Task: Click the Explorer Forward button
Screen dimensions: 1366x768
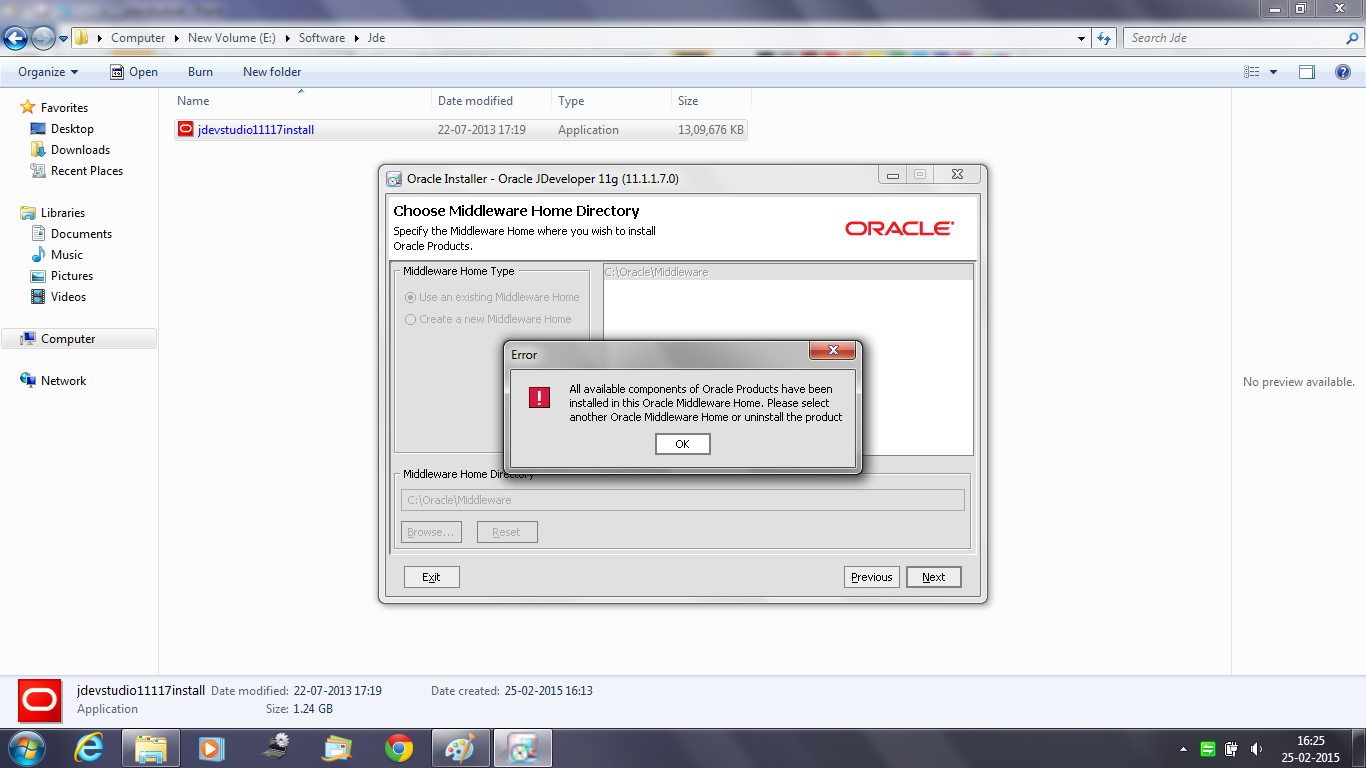Action: pos(43,38)
